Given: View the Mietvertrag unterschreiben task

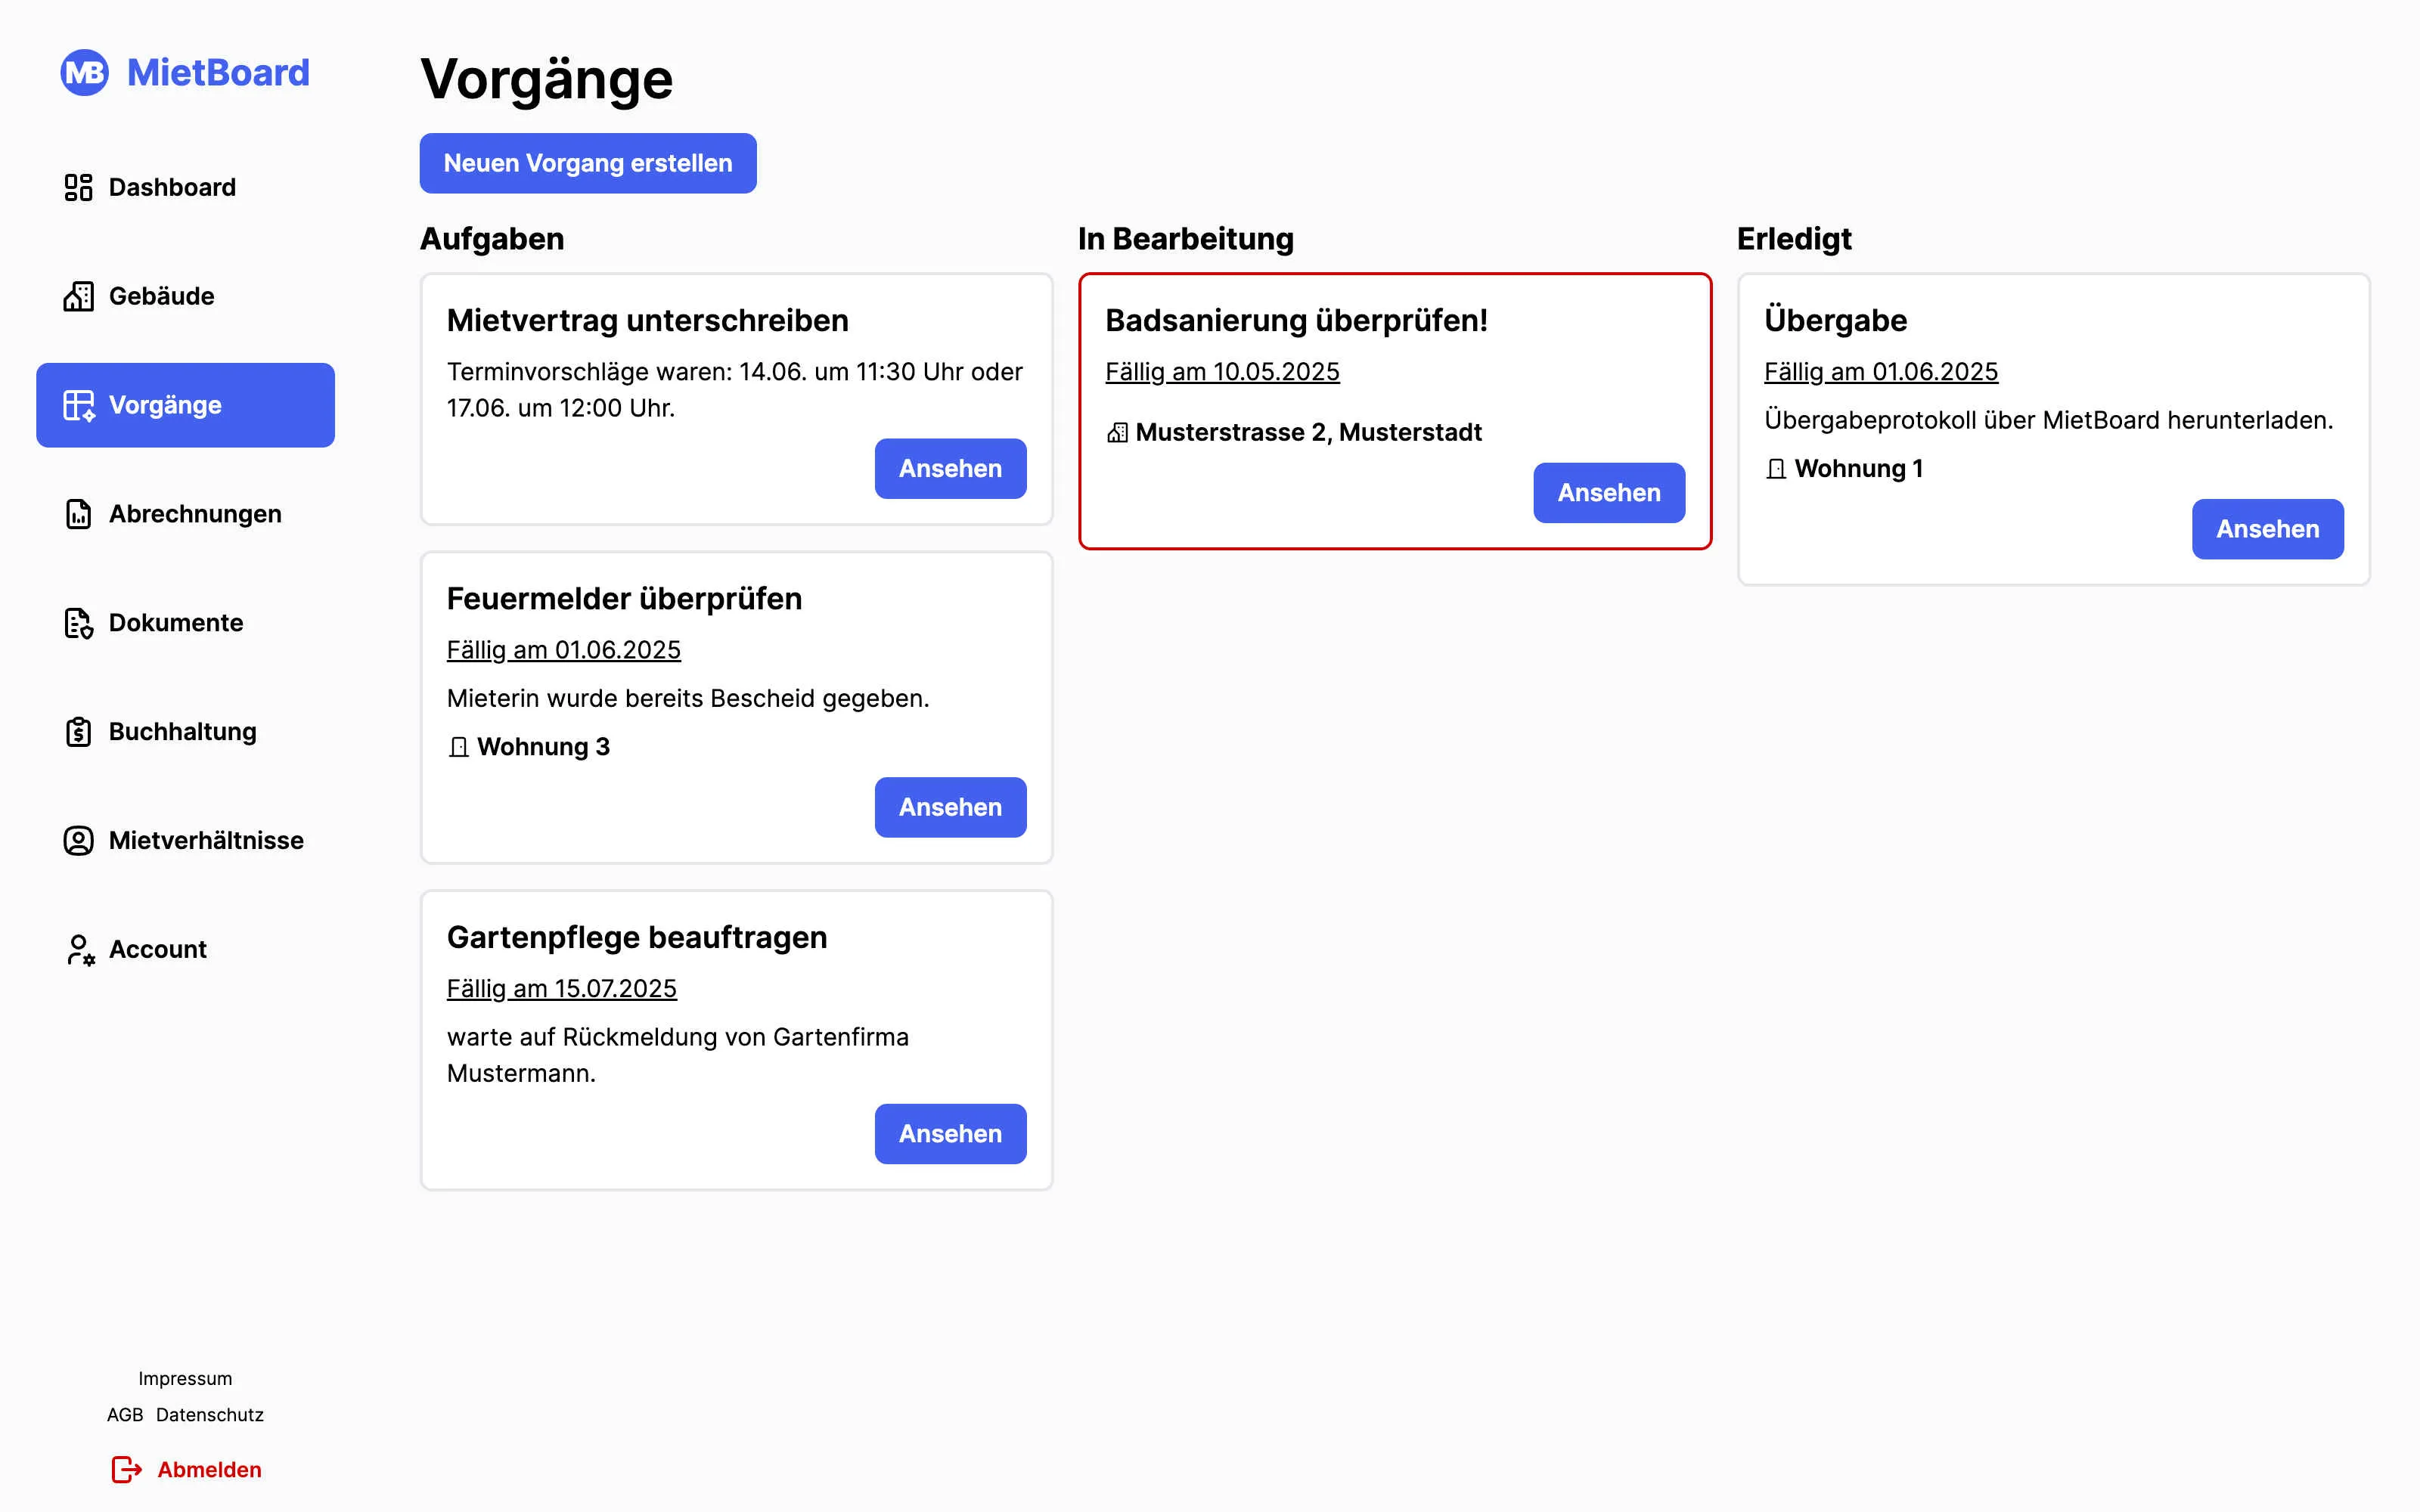Looking at the screenshot, I should click(949, 469).
